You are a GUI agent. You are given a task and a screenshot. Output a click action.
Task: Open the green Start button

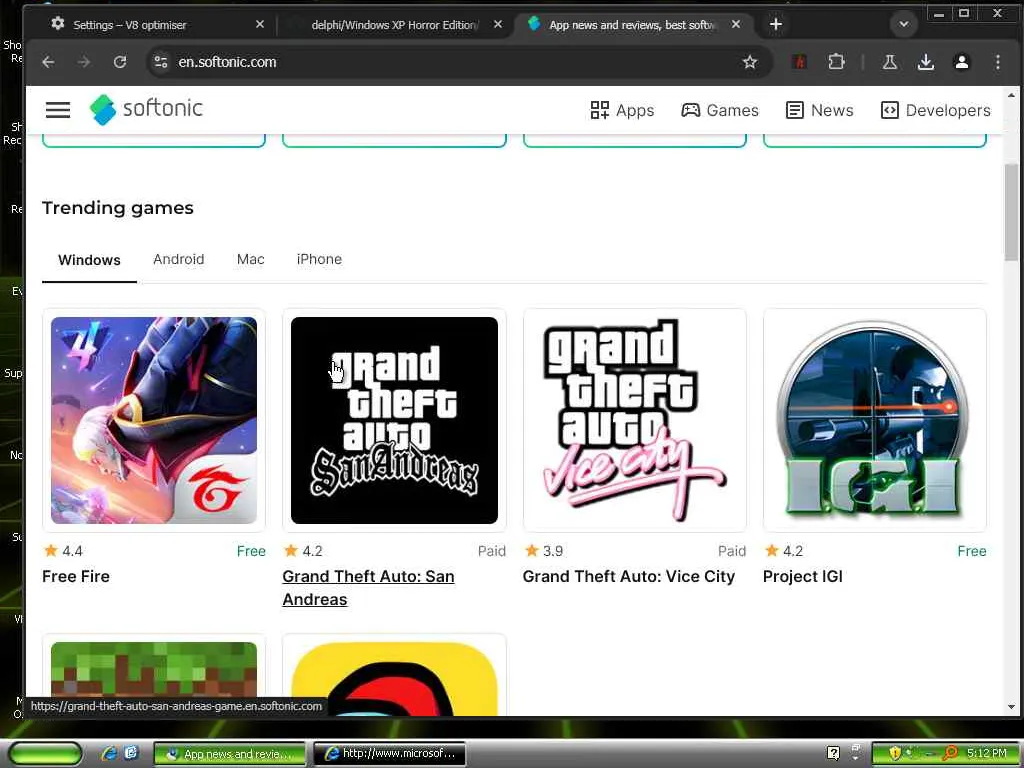[x=45, y=754]
